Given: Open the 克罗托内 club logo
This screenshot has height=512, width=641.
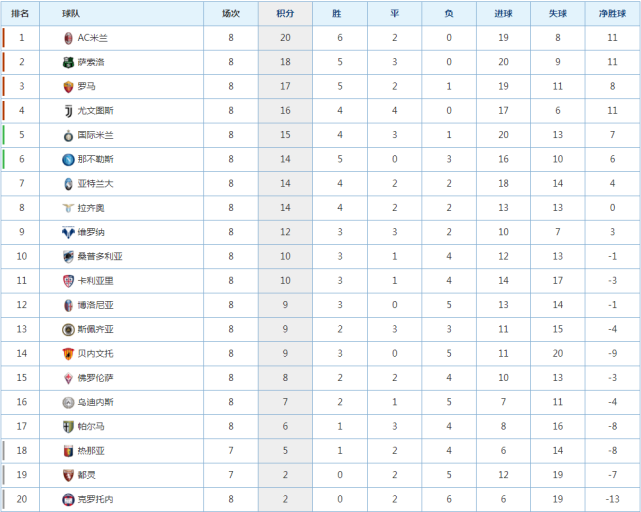Looking at the screenshot, I should (x=68, y=499).
